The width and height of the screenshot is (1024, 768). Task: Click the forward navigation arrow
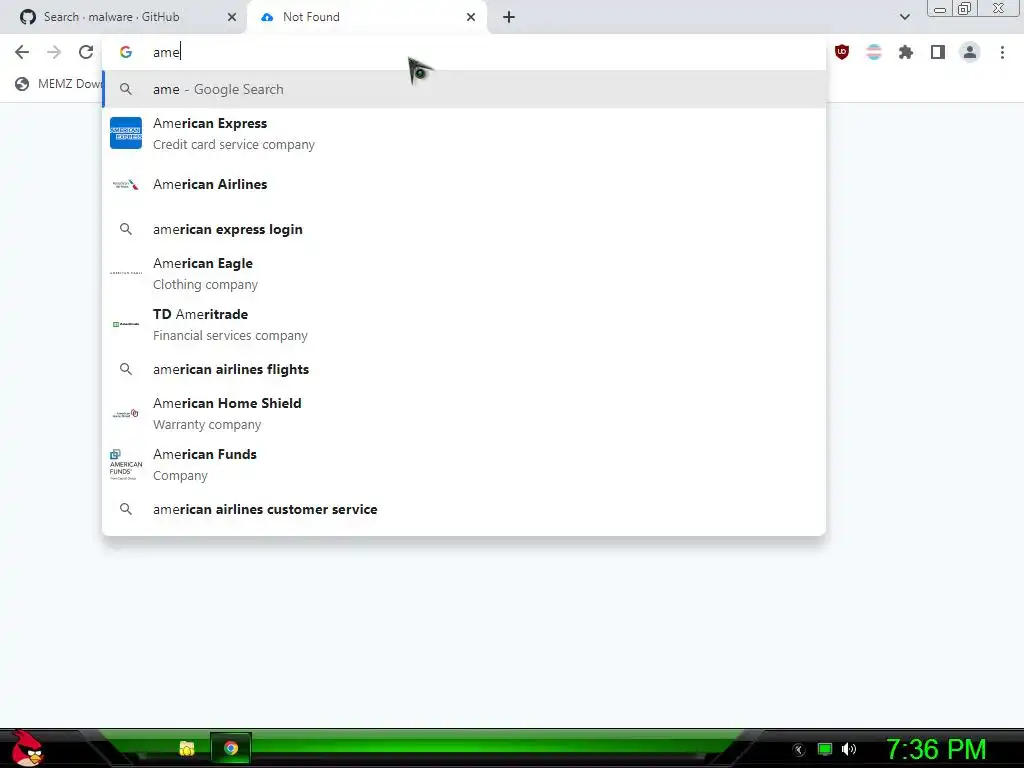(x=54, y=52)
